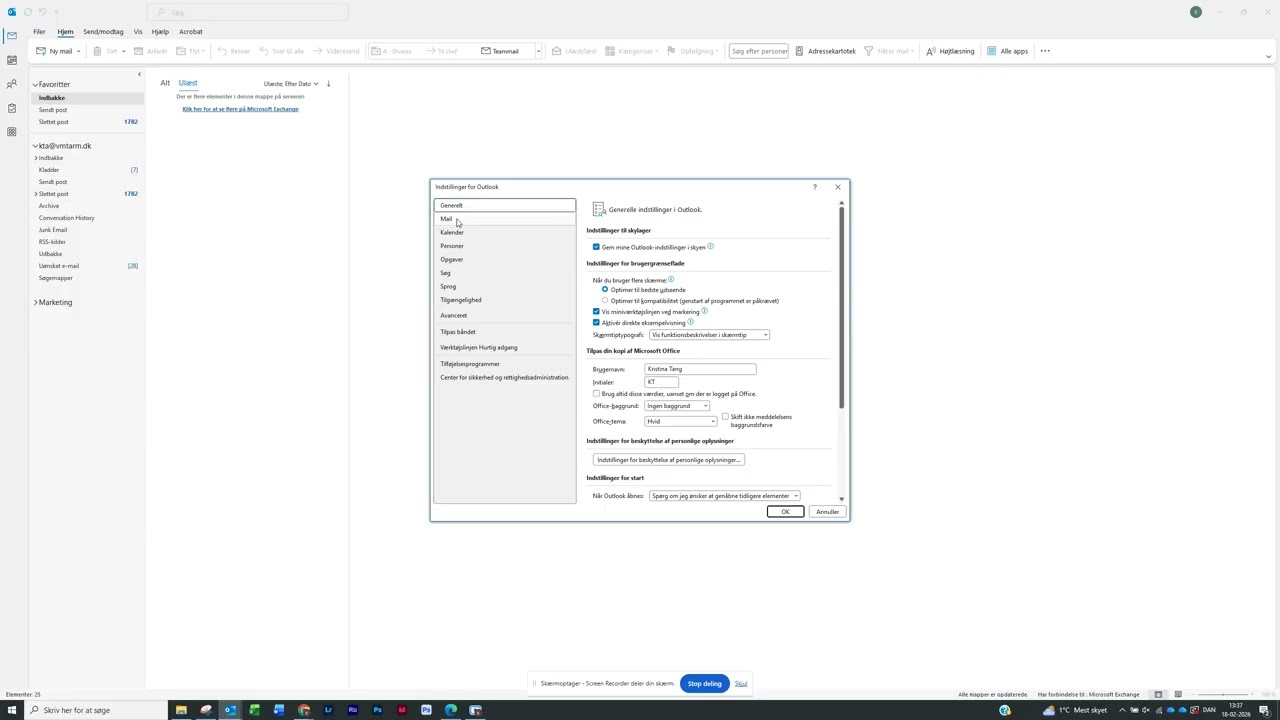1280x720 pixels.
Task: Open InDesign from the taskbar
Action: [x=402, y=710]
